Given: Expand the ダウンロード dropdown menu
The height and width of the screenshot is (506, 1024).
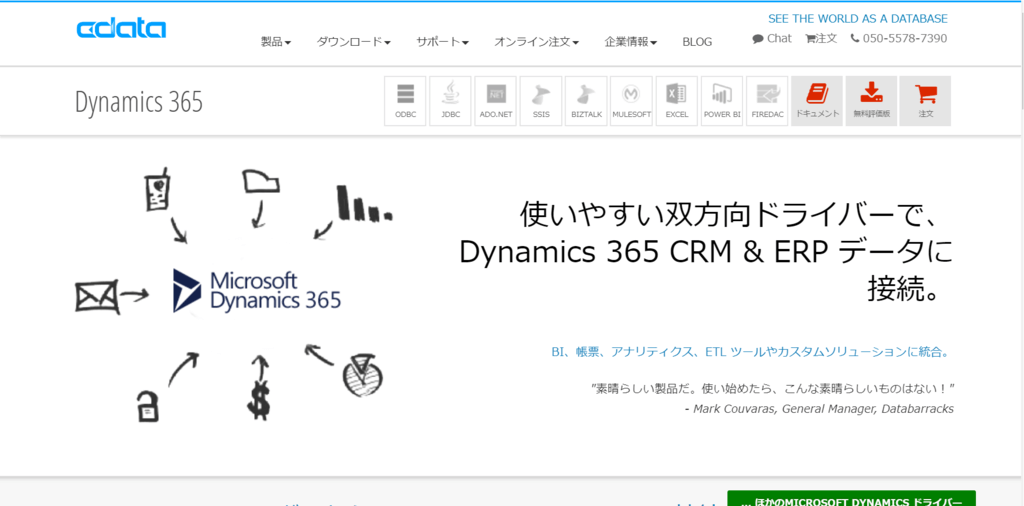Looking at the screenshot, I should 354,42.
